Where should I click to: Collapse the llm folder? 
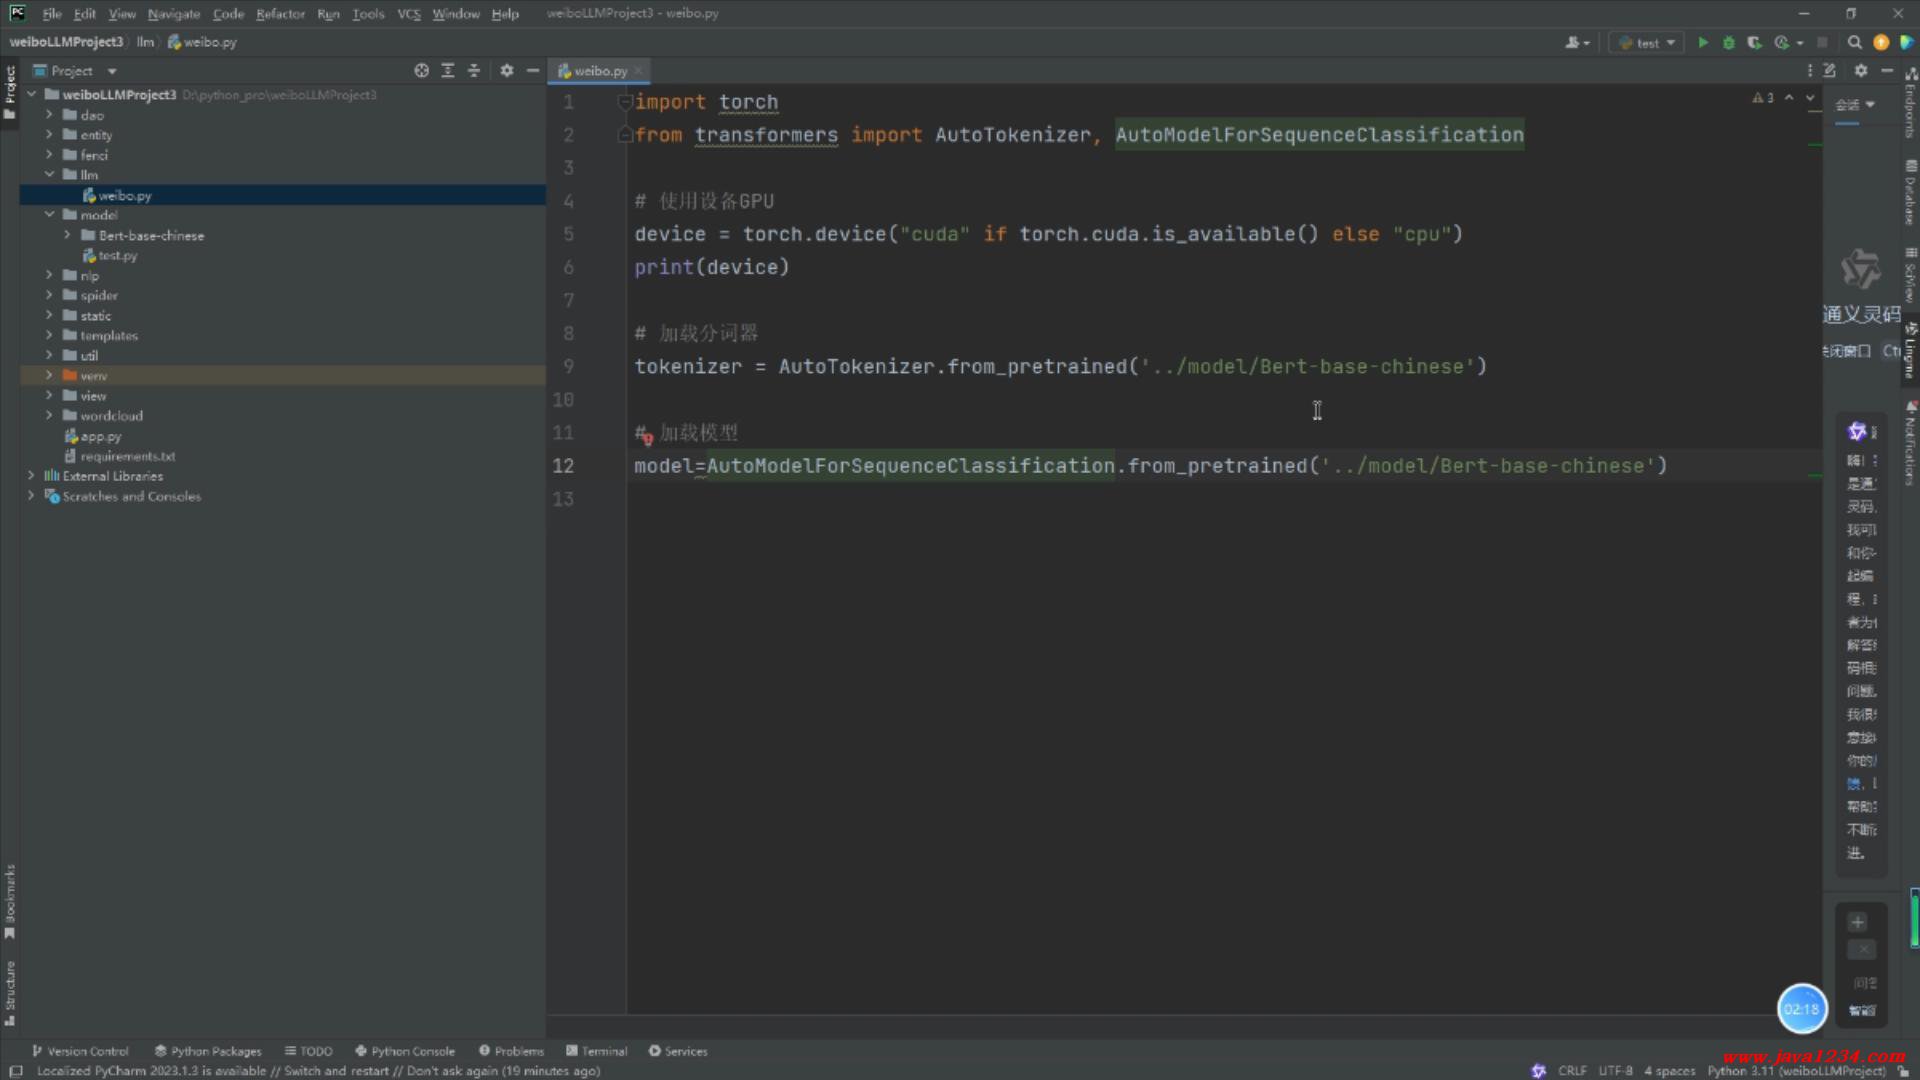pos(49,174)
